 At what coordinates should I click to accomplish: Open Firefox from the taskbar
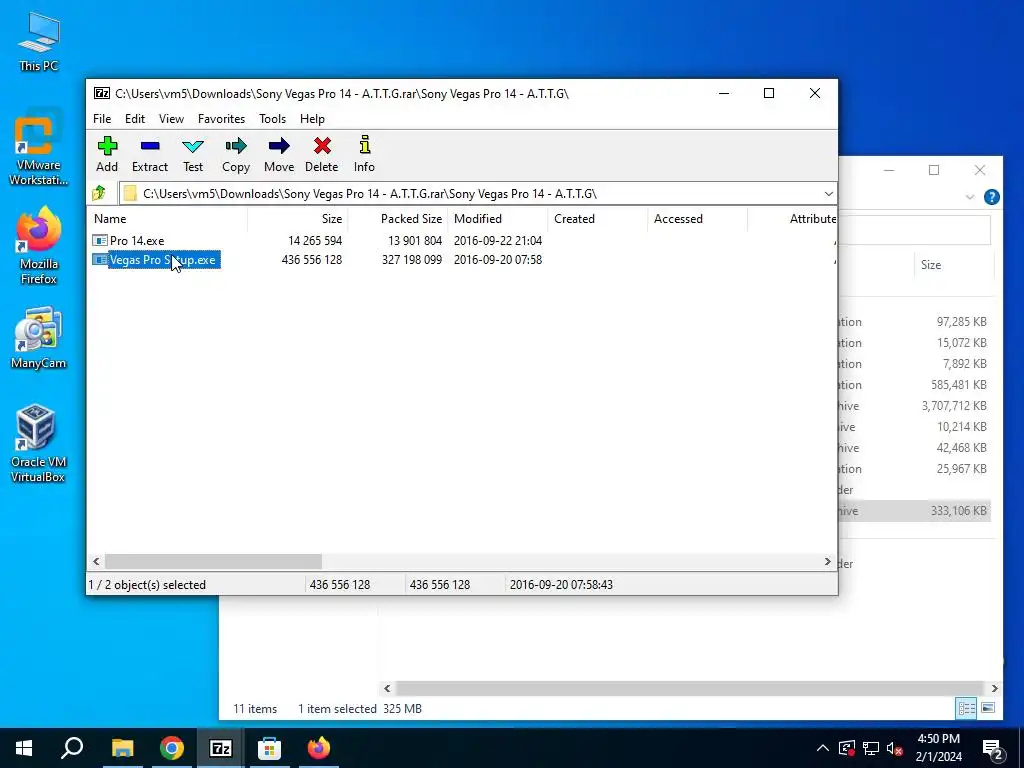(x=319, y=748)
